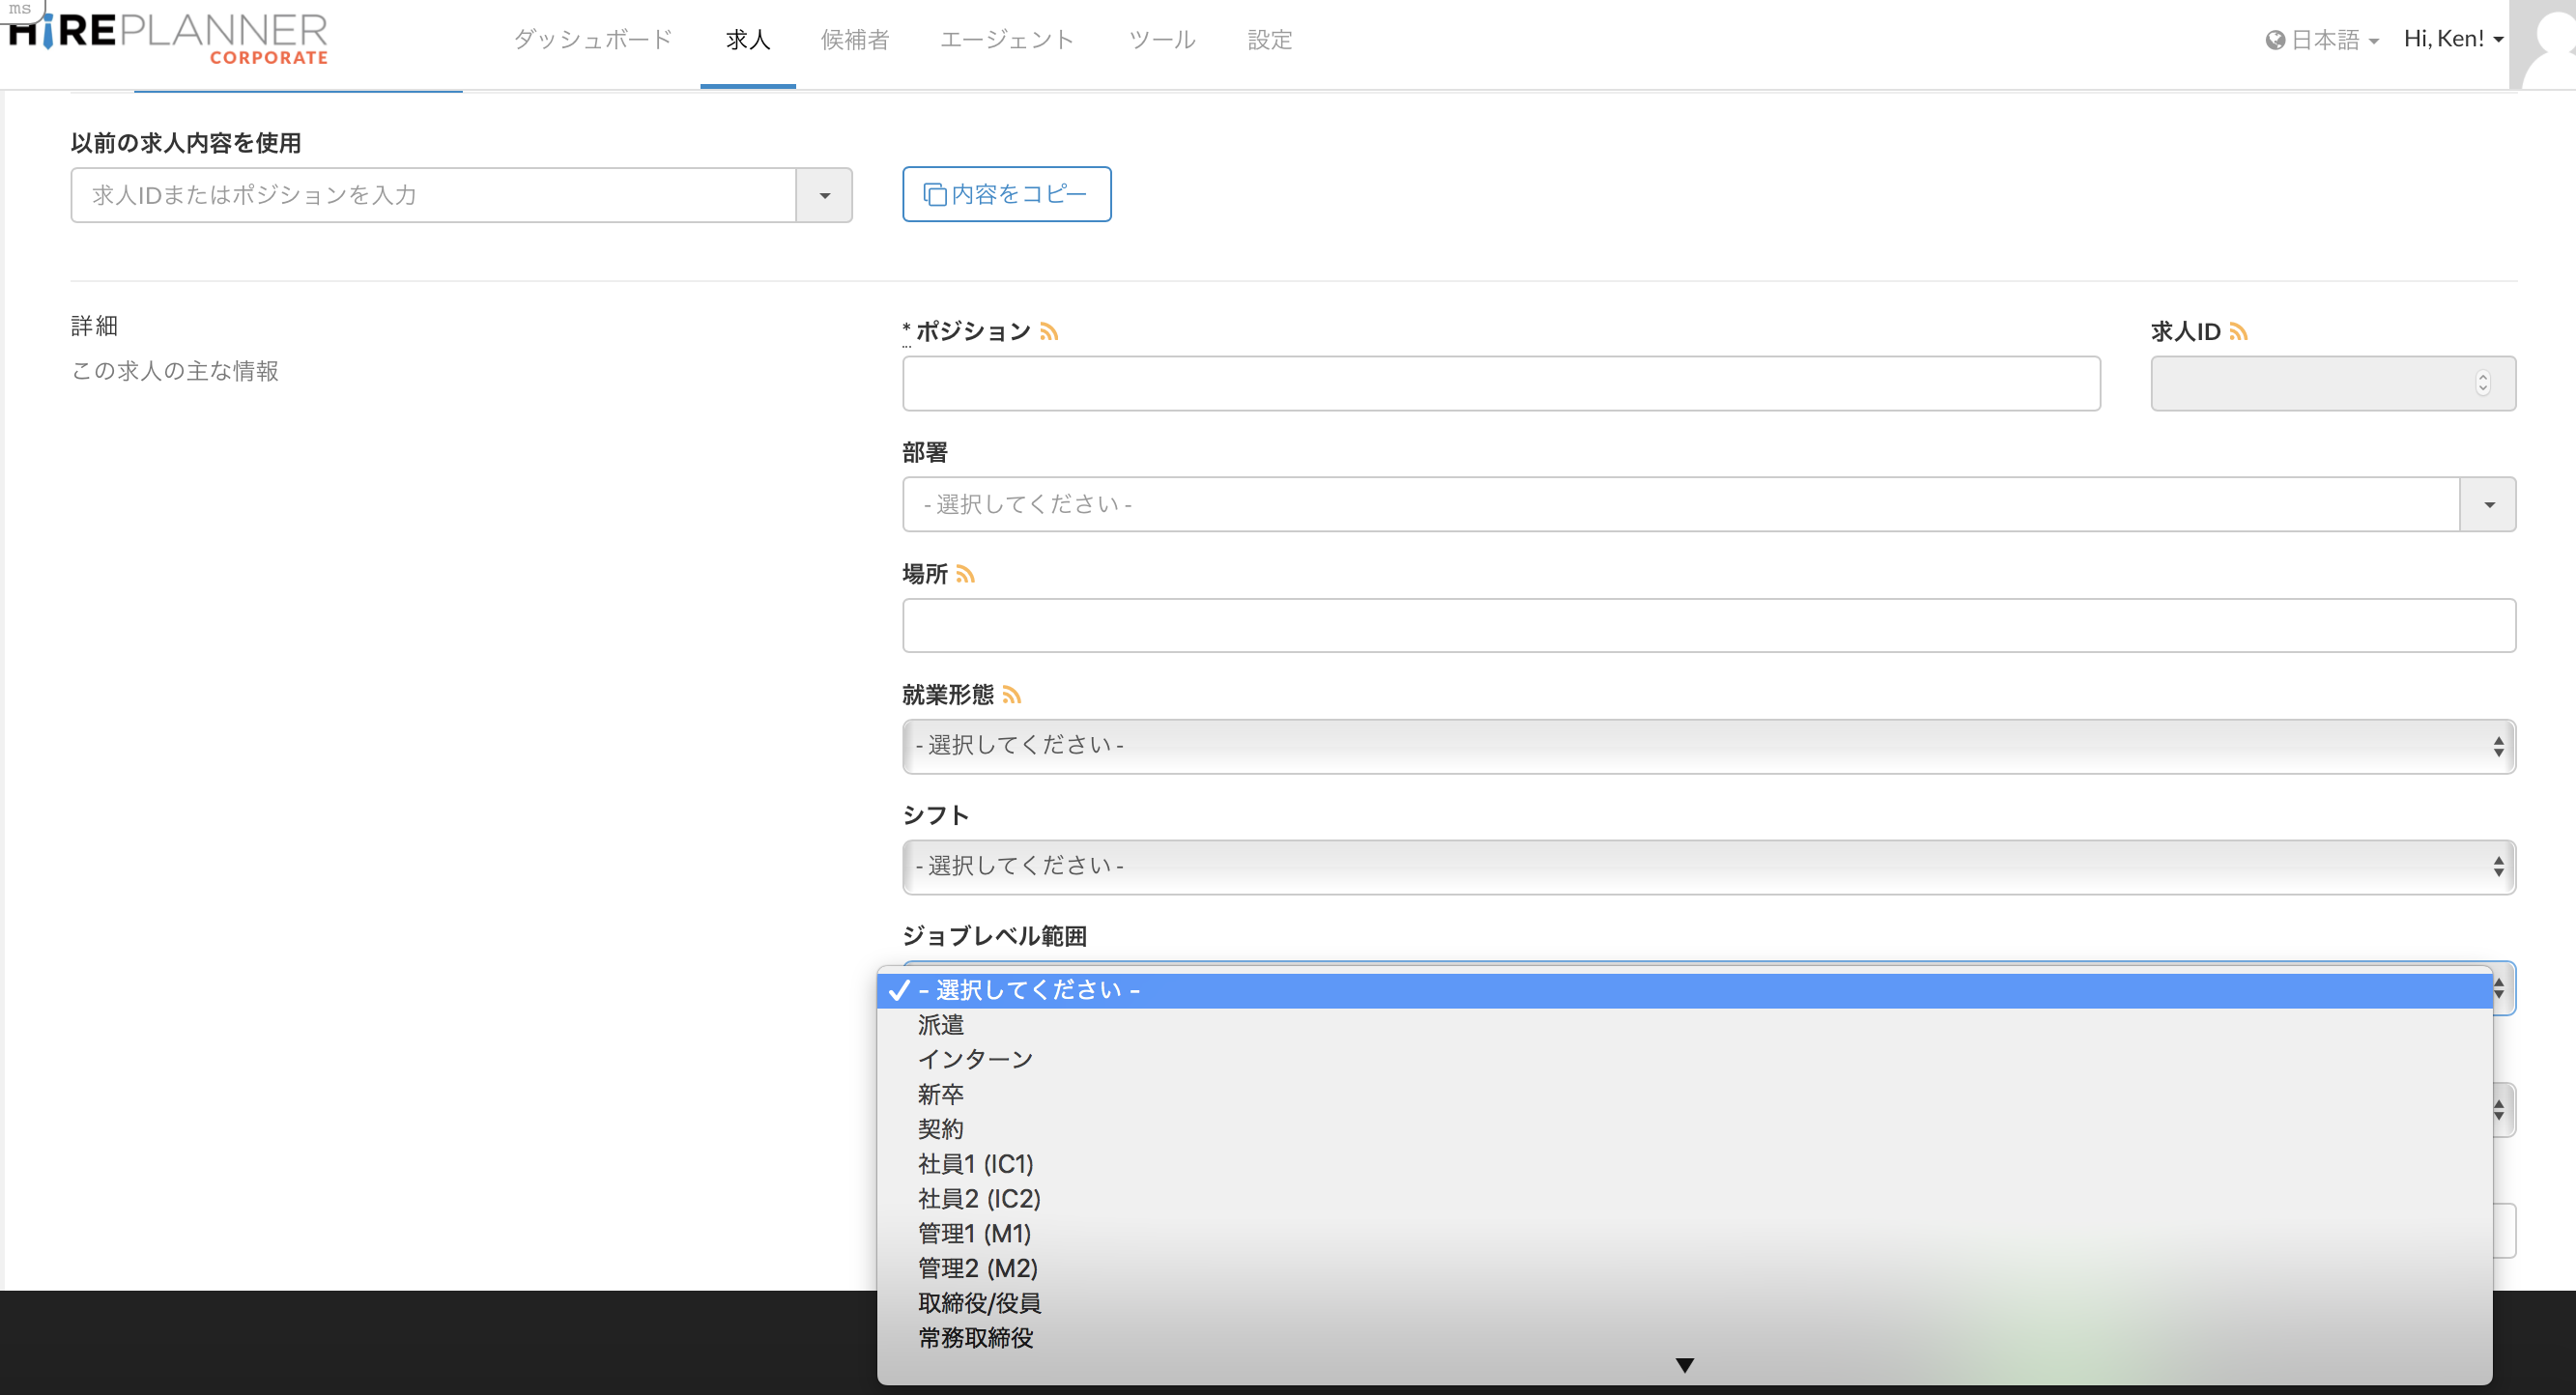Go to ダッシュボード in top navigation

point(592,40)
